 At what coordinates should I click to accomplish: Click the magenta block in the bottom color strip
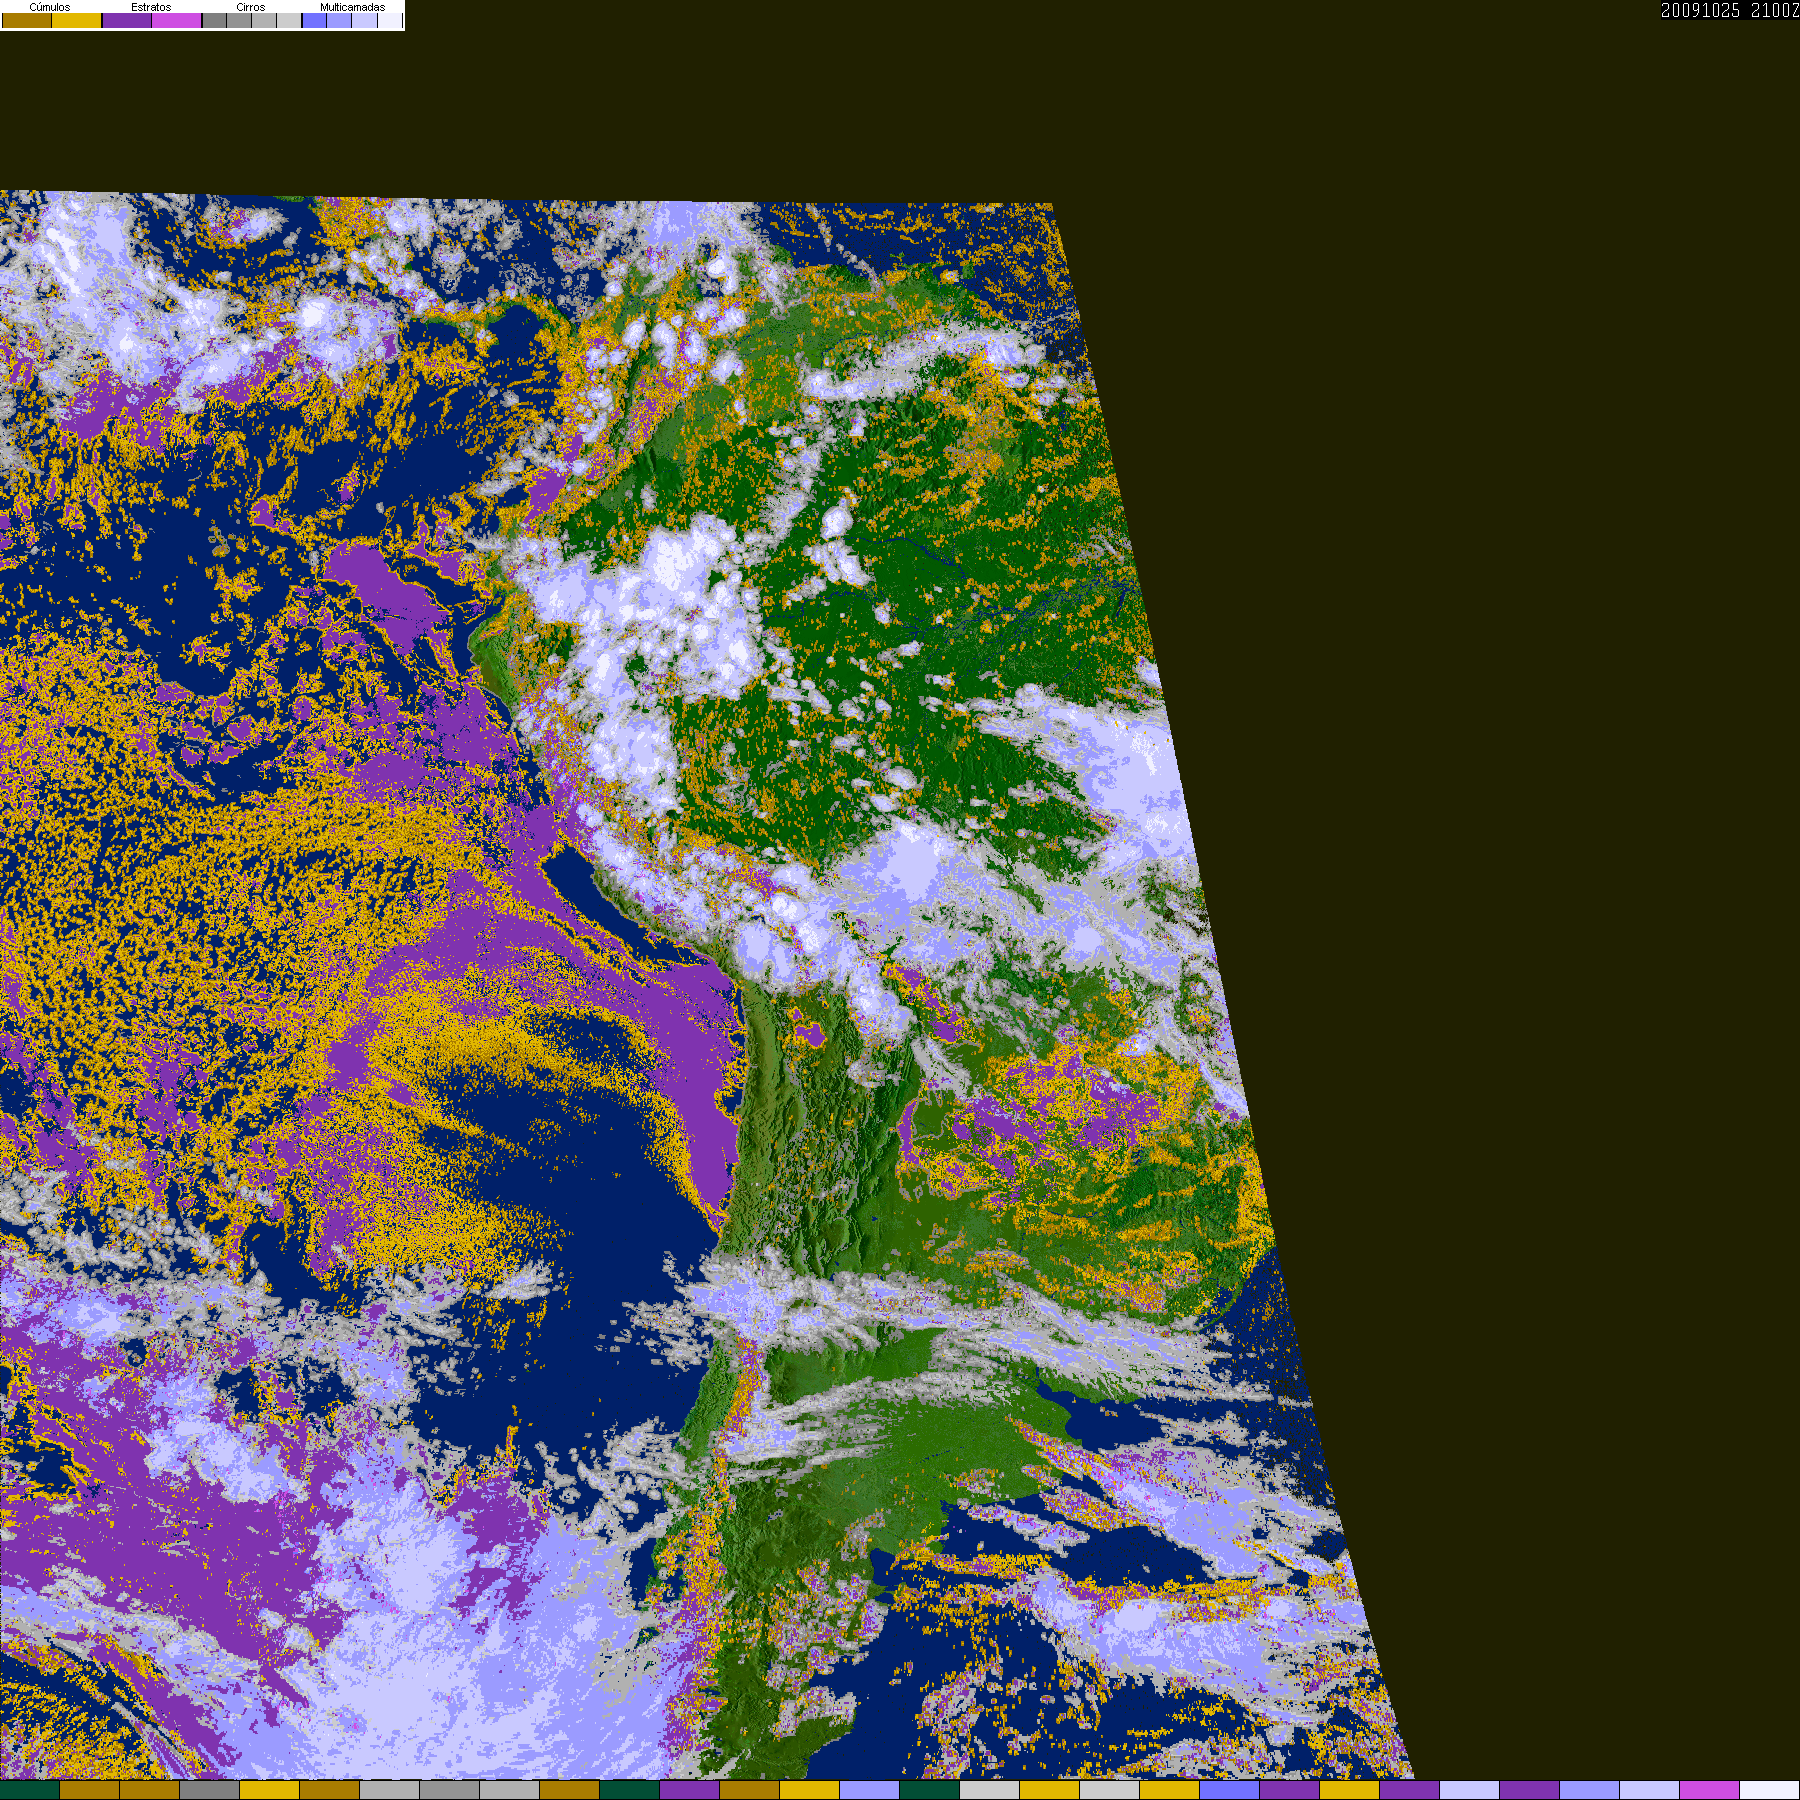(x=1710, y=1790)
